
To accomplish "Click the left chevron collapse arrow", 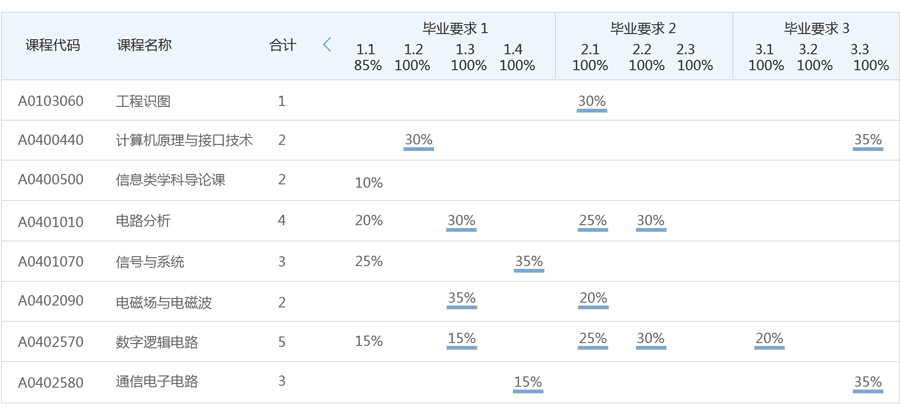I will coord(327,44).
